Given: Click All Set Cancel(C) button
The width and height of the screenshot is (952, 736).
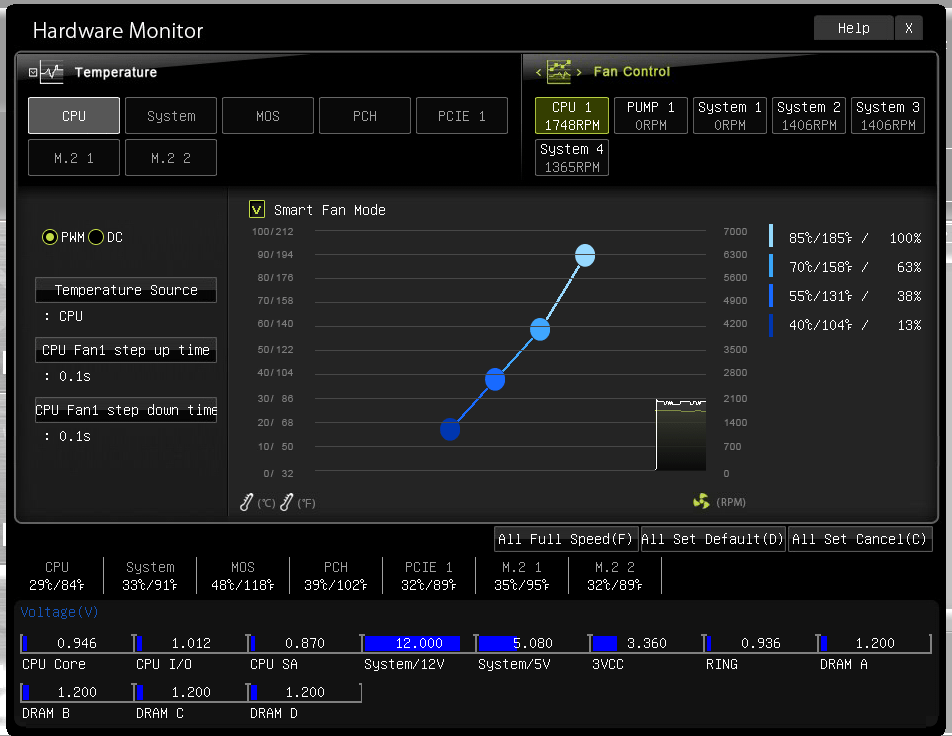Looking at the screenshot, I should pos(860,539).
